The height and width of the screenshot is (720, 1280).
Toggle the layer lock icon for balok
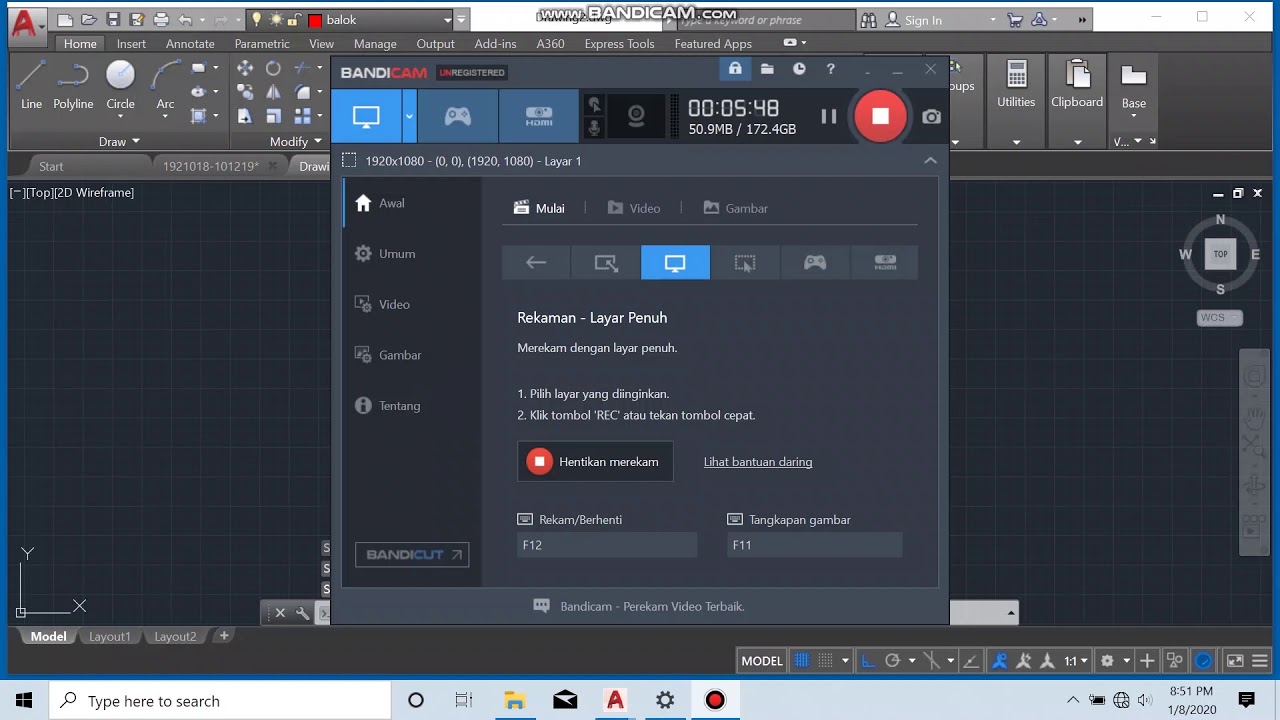pos(294,20)
